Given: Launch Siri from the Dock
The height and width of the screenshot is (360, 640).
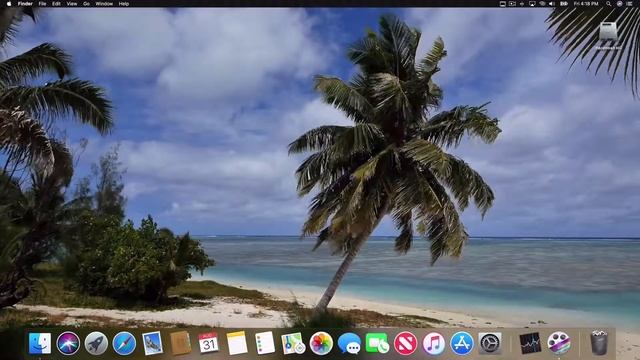Looking at the screenshot, I should coord(68,343).
